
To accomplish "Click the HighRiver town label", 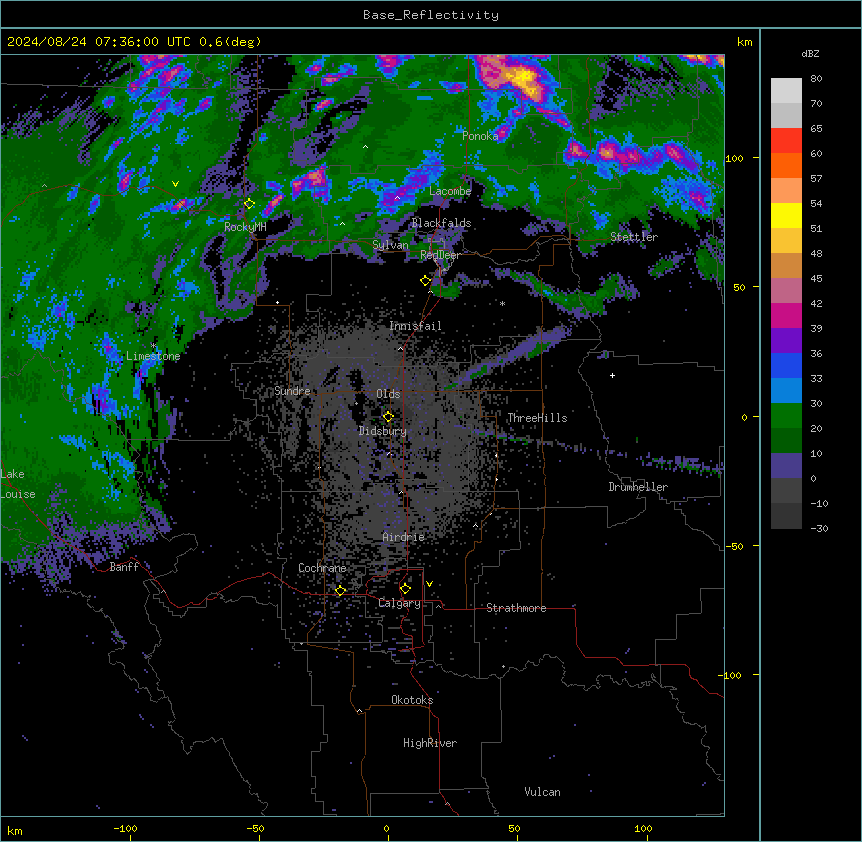I will tap(430, 743).
